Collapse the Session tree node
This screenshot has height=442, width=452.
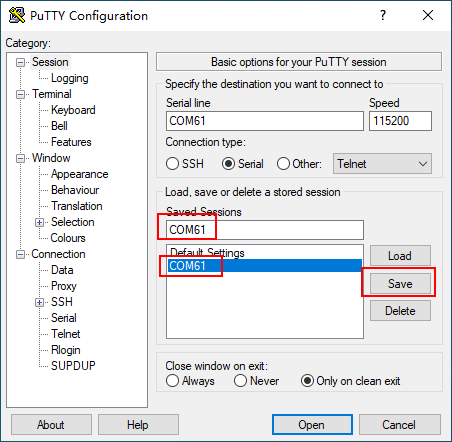21,62
